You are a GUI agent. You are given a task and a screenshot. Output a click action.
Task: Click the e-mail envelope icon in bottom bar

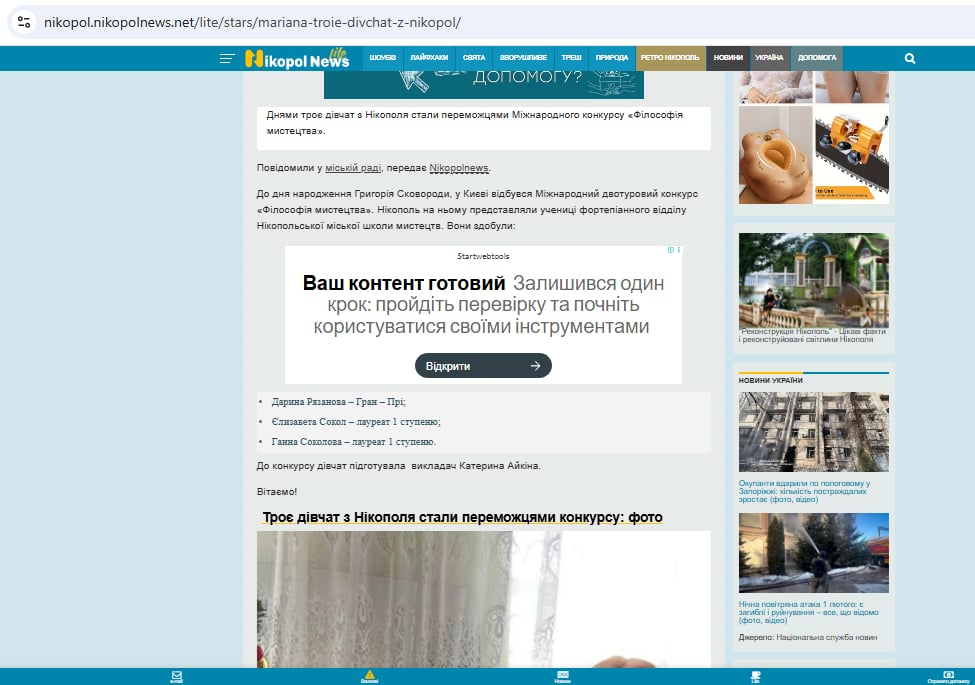176,675
